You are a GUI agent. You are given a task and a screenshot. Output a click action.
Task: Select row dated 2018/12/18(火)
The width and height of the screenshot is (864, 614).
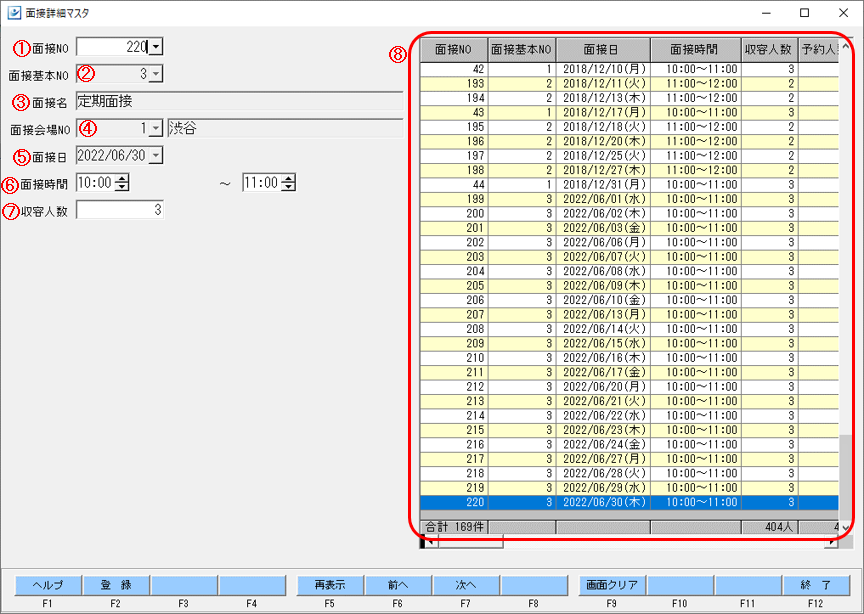pyautogui.click(x=629, y=126)
